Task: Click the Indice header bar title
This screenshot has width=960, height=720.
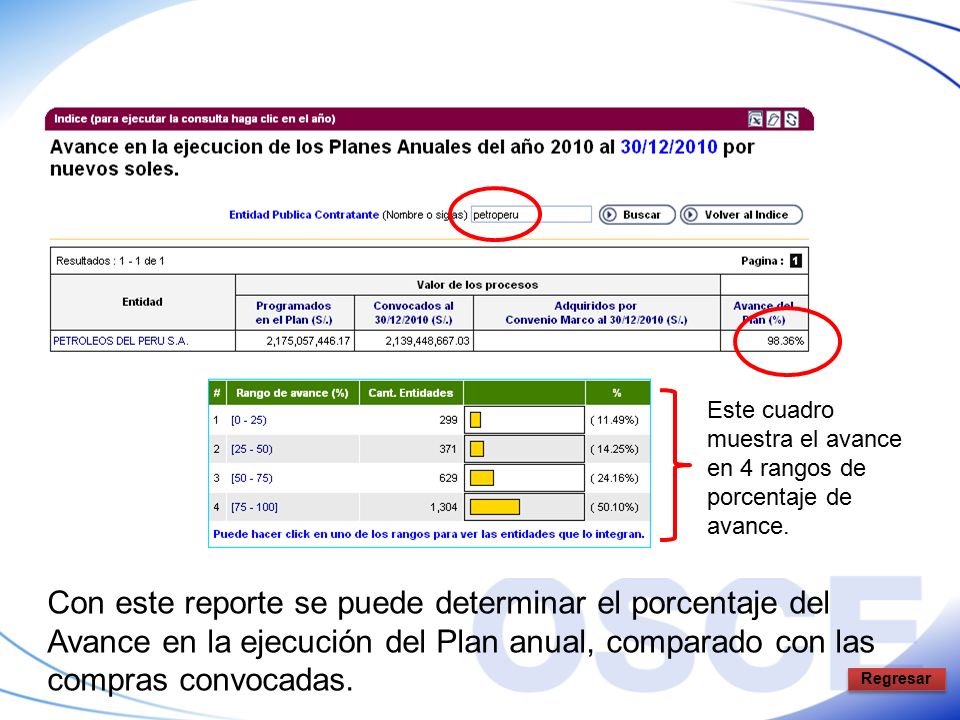Action: [195, 119]
